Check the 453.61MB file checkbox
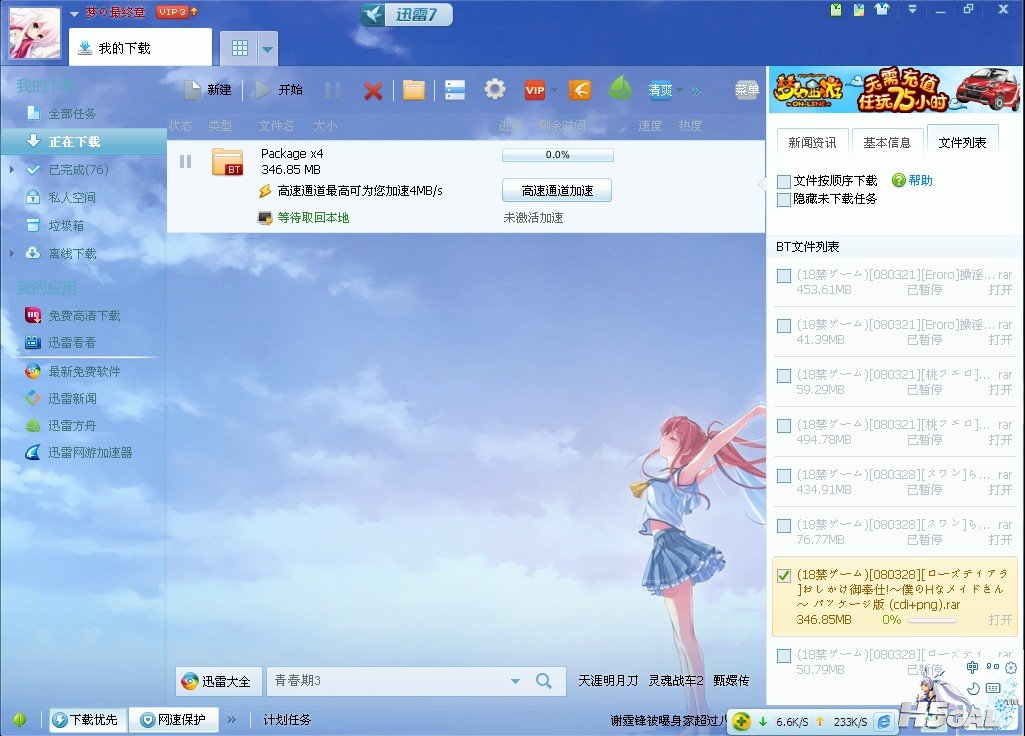The width and height of the screenshot is (1025, 736). point(784,276)
